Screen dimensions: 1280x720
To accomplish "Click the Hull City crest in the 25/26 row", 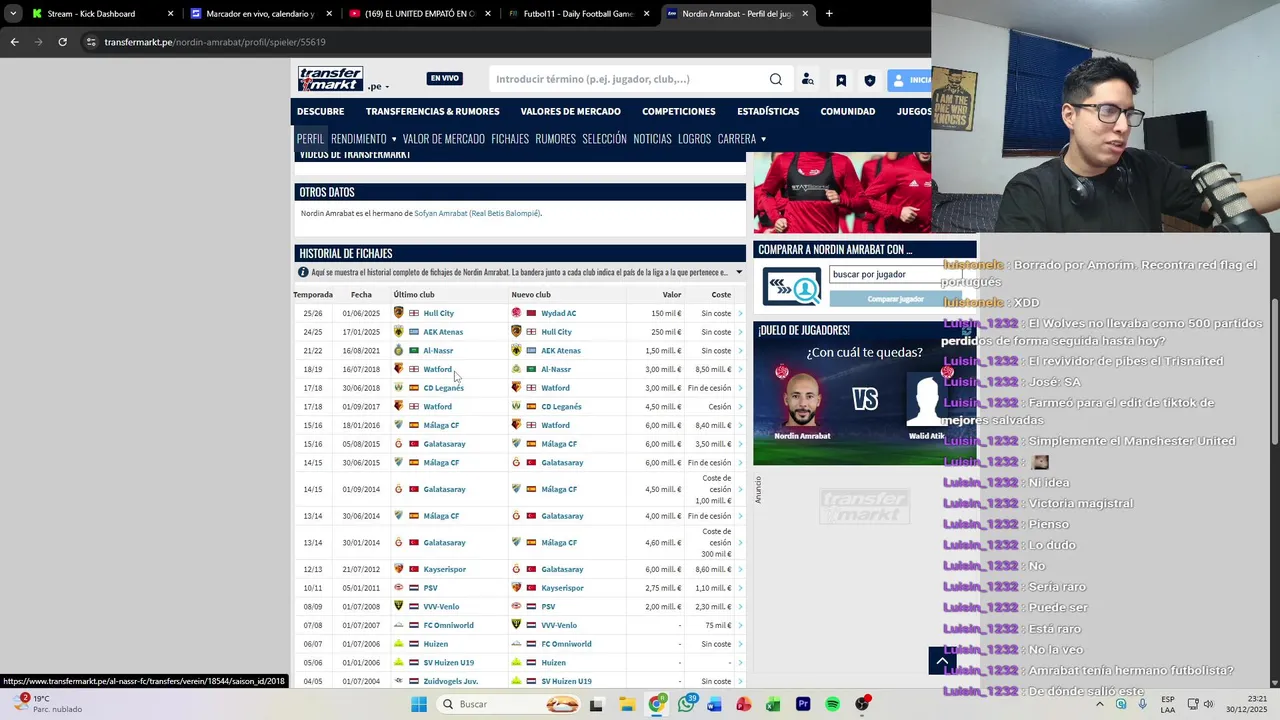I will pos(398,313).
